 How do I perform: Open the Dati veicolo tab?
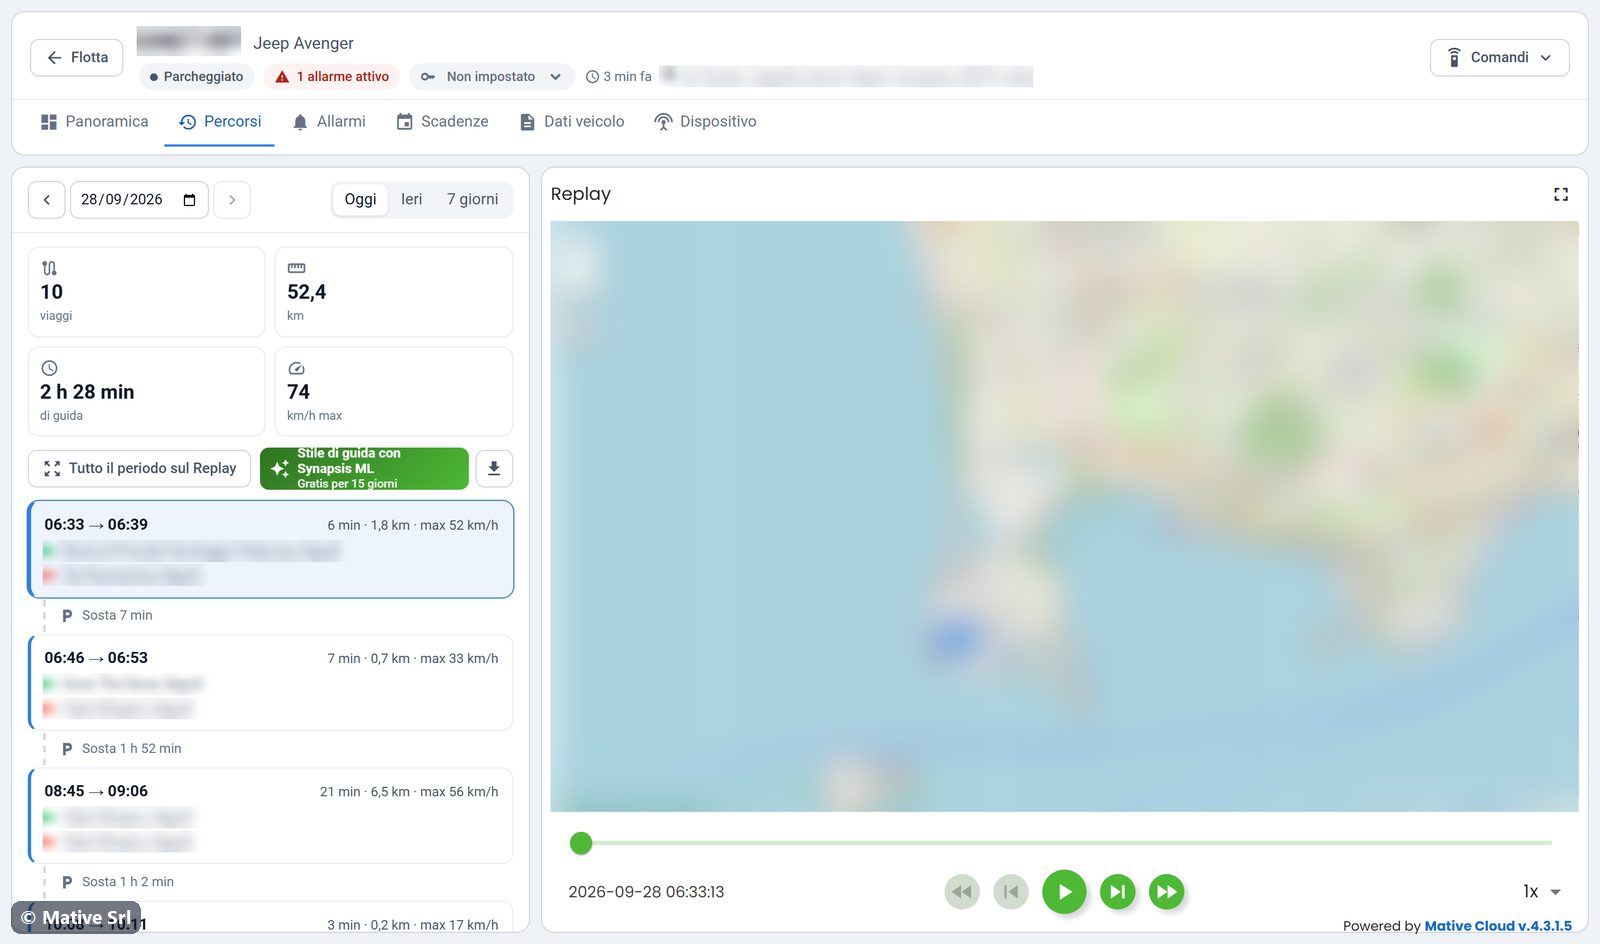coord(572,122)
